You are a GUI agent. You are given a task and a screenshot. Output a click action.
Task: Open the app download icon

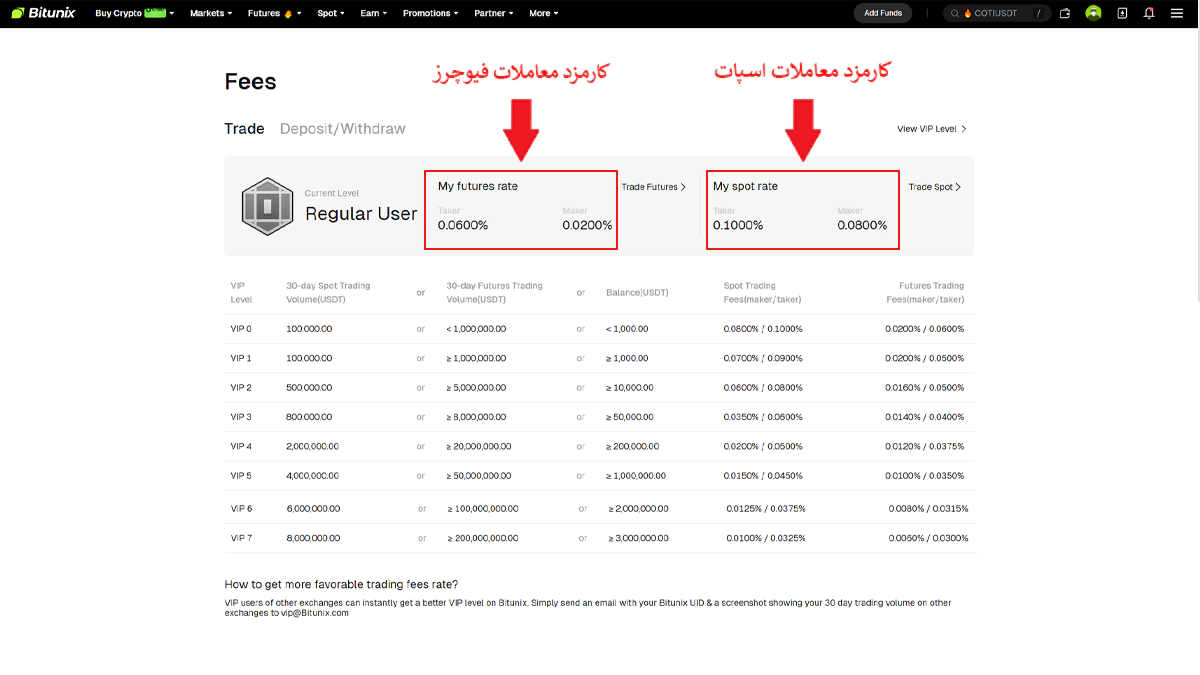point(1121,13)
